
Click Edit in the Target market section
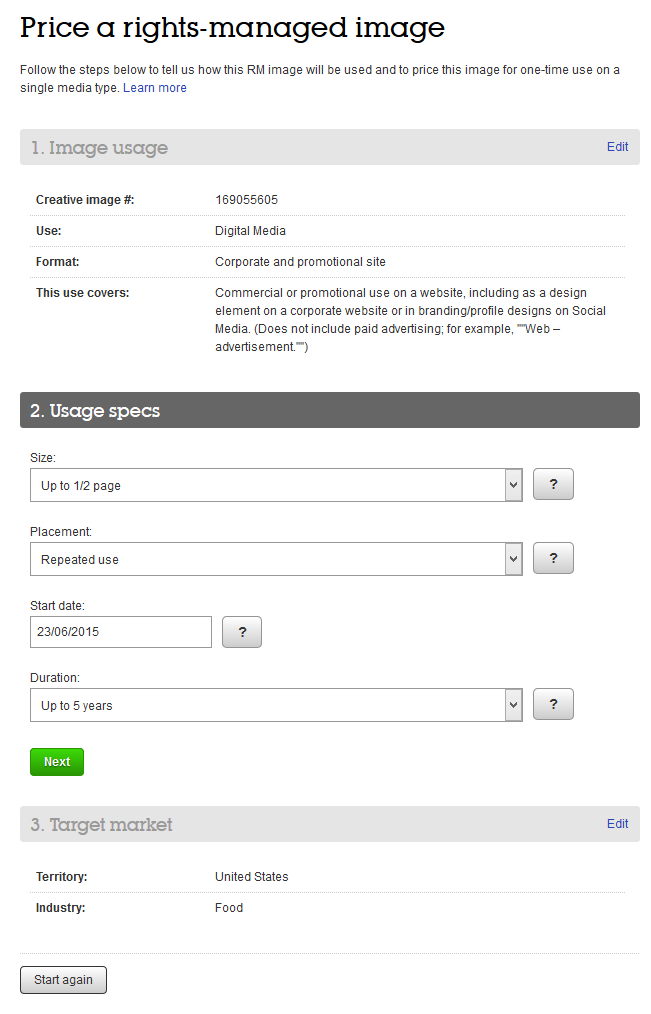point(617,824)
